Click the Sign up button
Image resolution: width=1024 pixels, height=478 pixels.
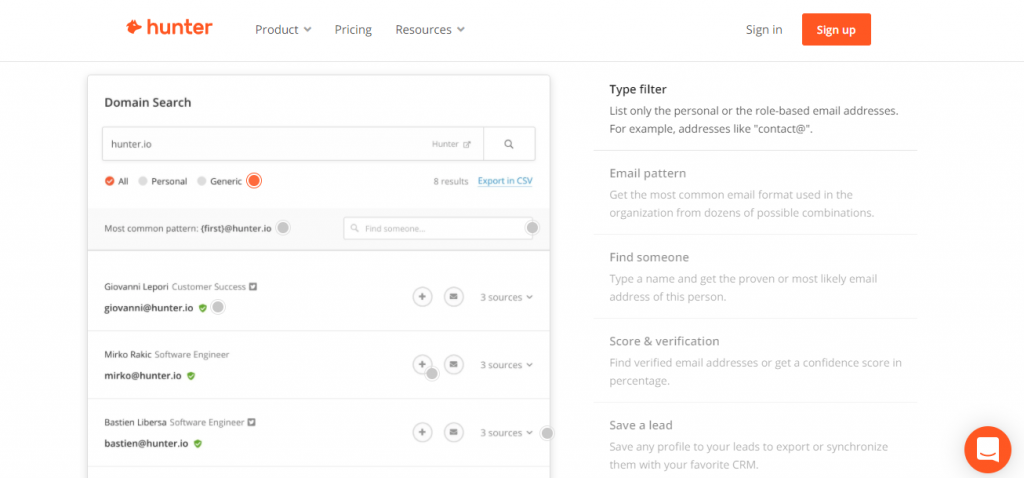(836, 29)
